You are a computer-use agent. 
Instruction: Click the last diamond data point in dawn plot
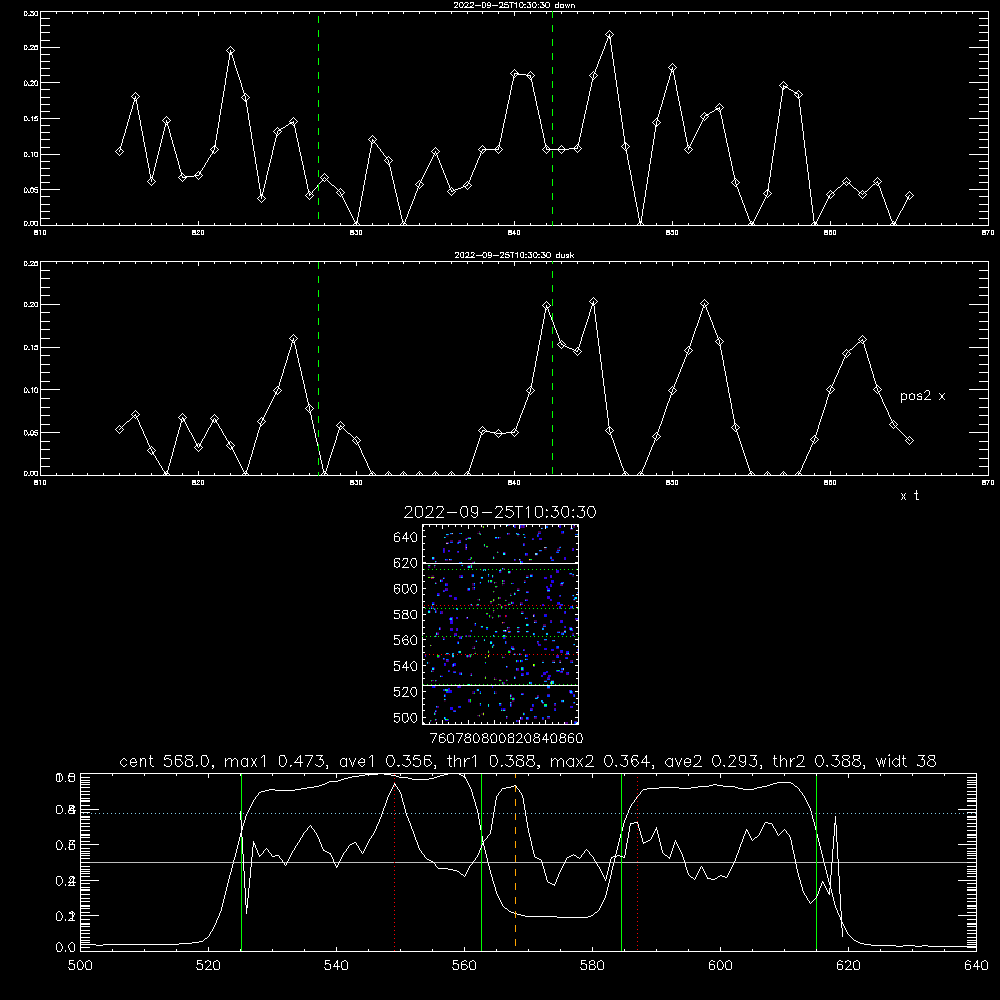click(x=909, y=196)
